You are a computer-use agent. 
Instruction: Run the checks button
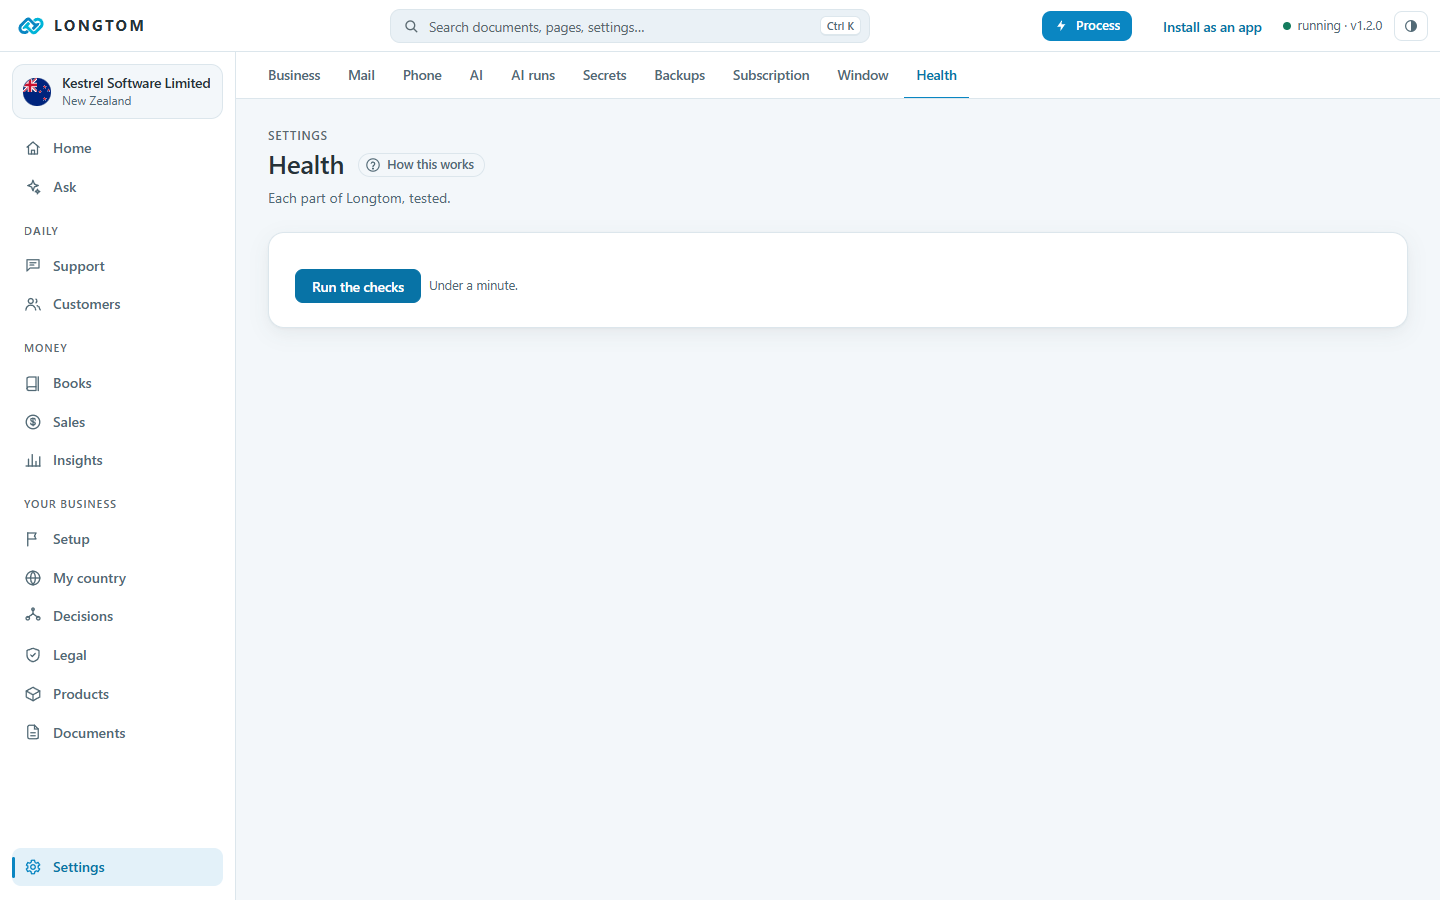pos(358,286)
